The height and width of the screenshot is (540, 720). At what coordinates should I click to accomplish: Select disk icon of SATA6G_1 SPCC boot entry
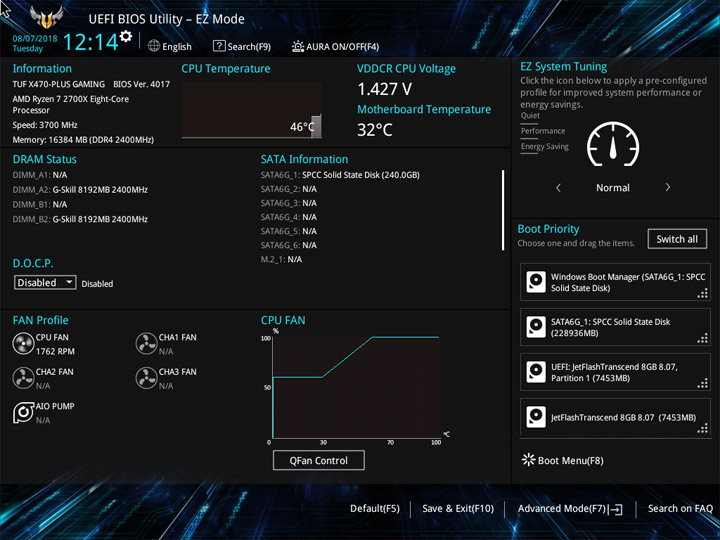click(536, 327)
